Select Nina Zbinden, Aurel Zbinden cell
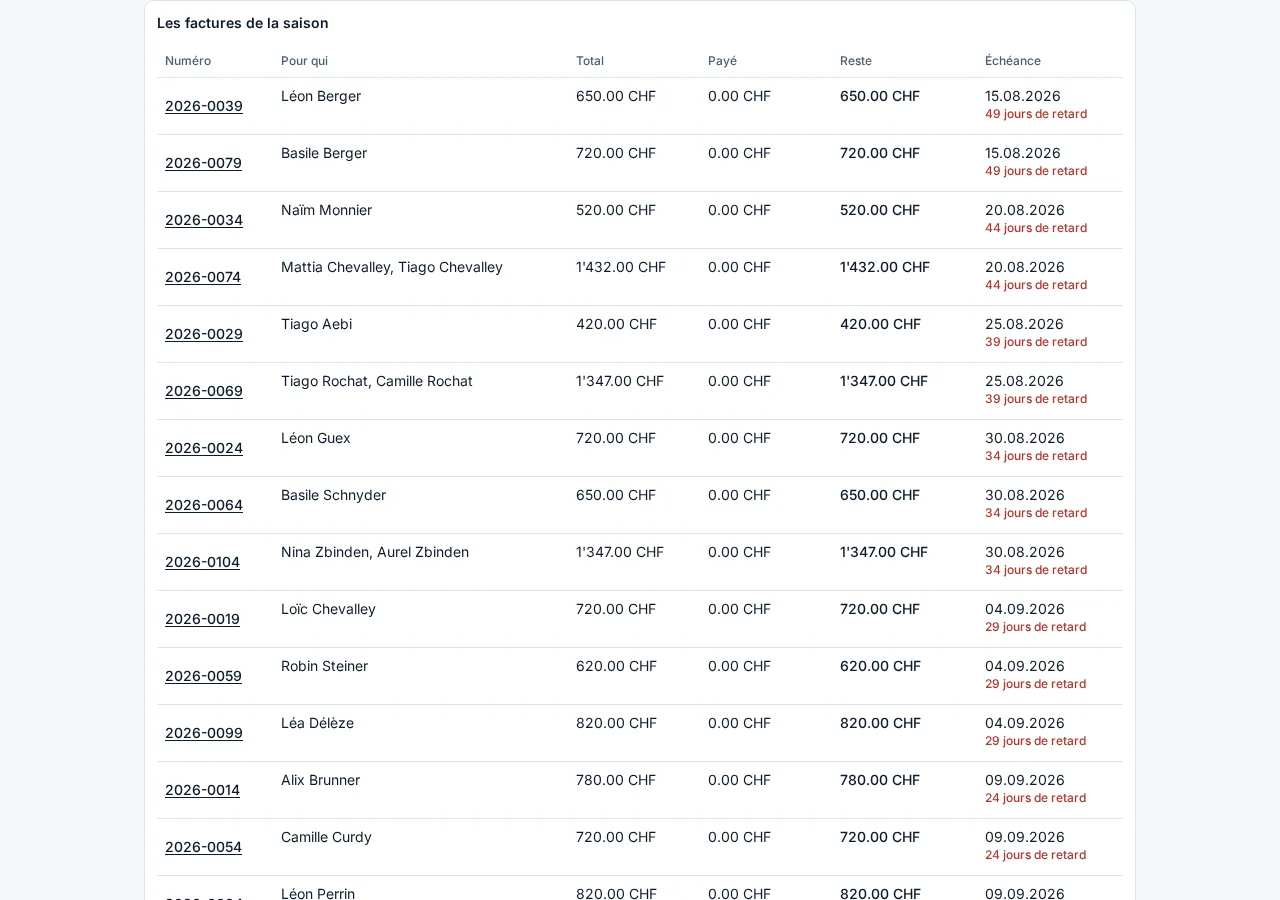Screen dimensions: 1280x900 (375, 552)
